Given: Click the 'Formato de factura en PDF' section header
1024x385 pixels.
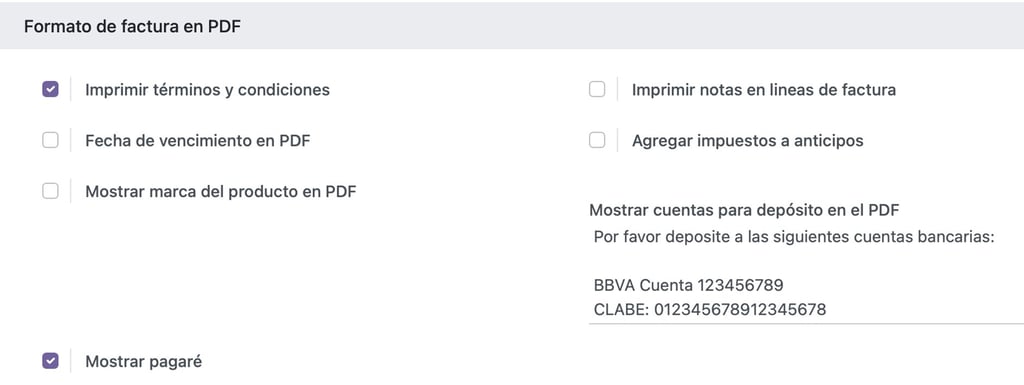Looking at the screenshot, I should (133, 27).
